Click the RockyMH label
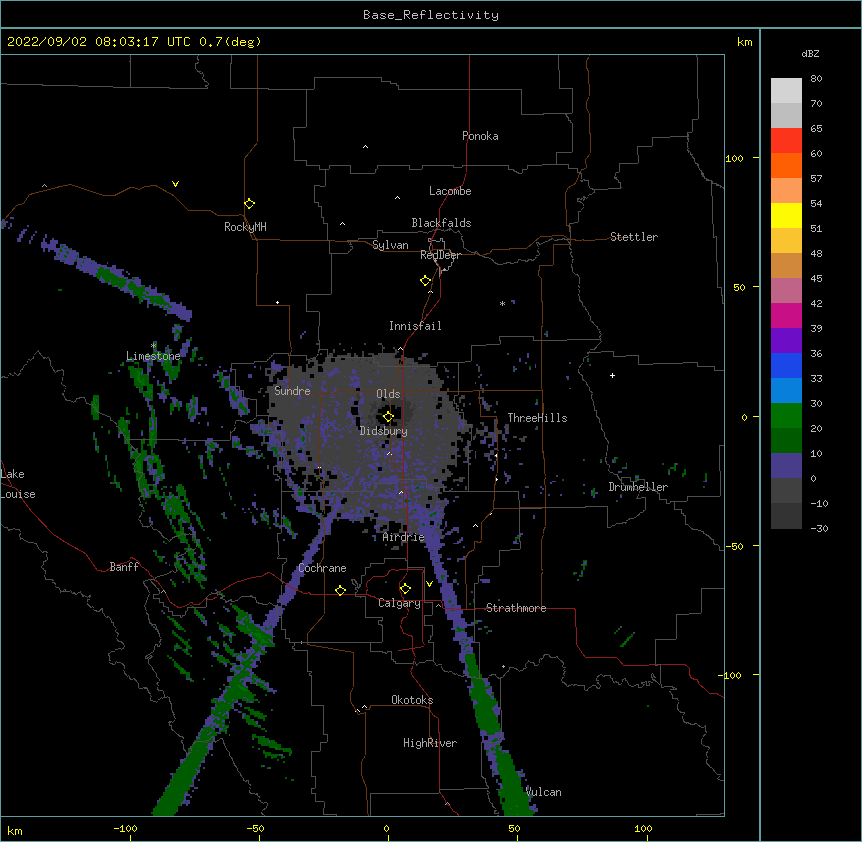This screenshot has height=842, width=862. click(245, 227)
